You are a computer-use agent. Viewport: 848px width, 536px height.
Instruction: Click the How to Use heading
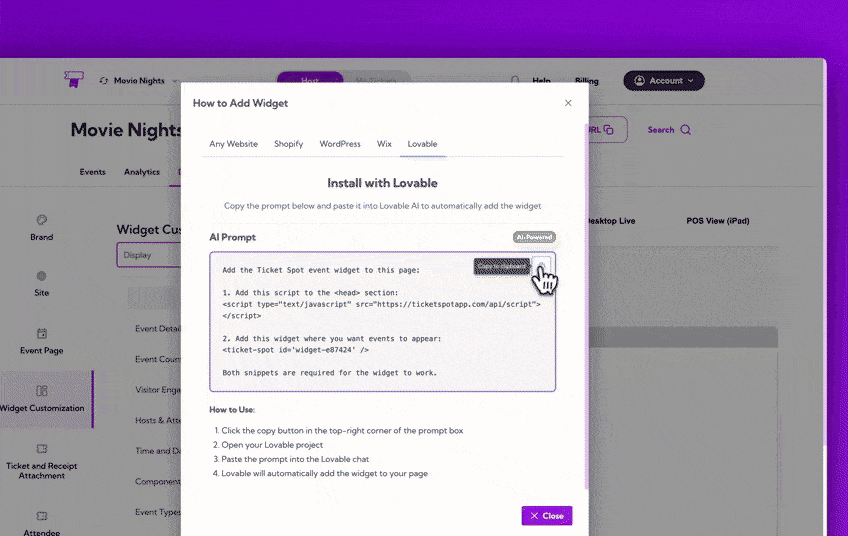pos(232,409)
